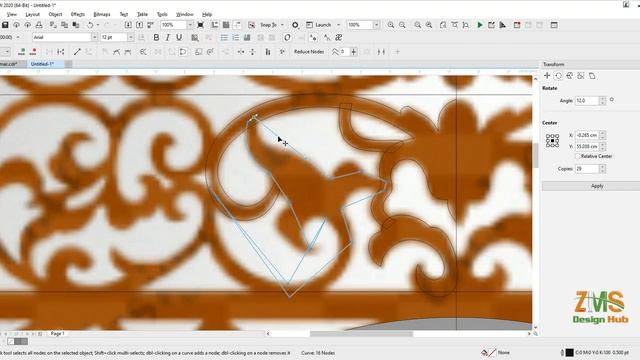The height and width of the screenshot is (360, 640).
Task: Click the curve smoothness slider plus button
Action: pos(354,52)
